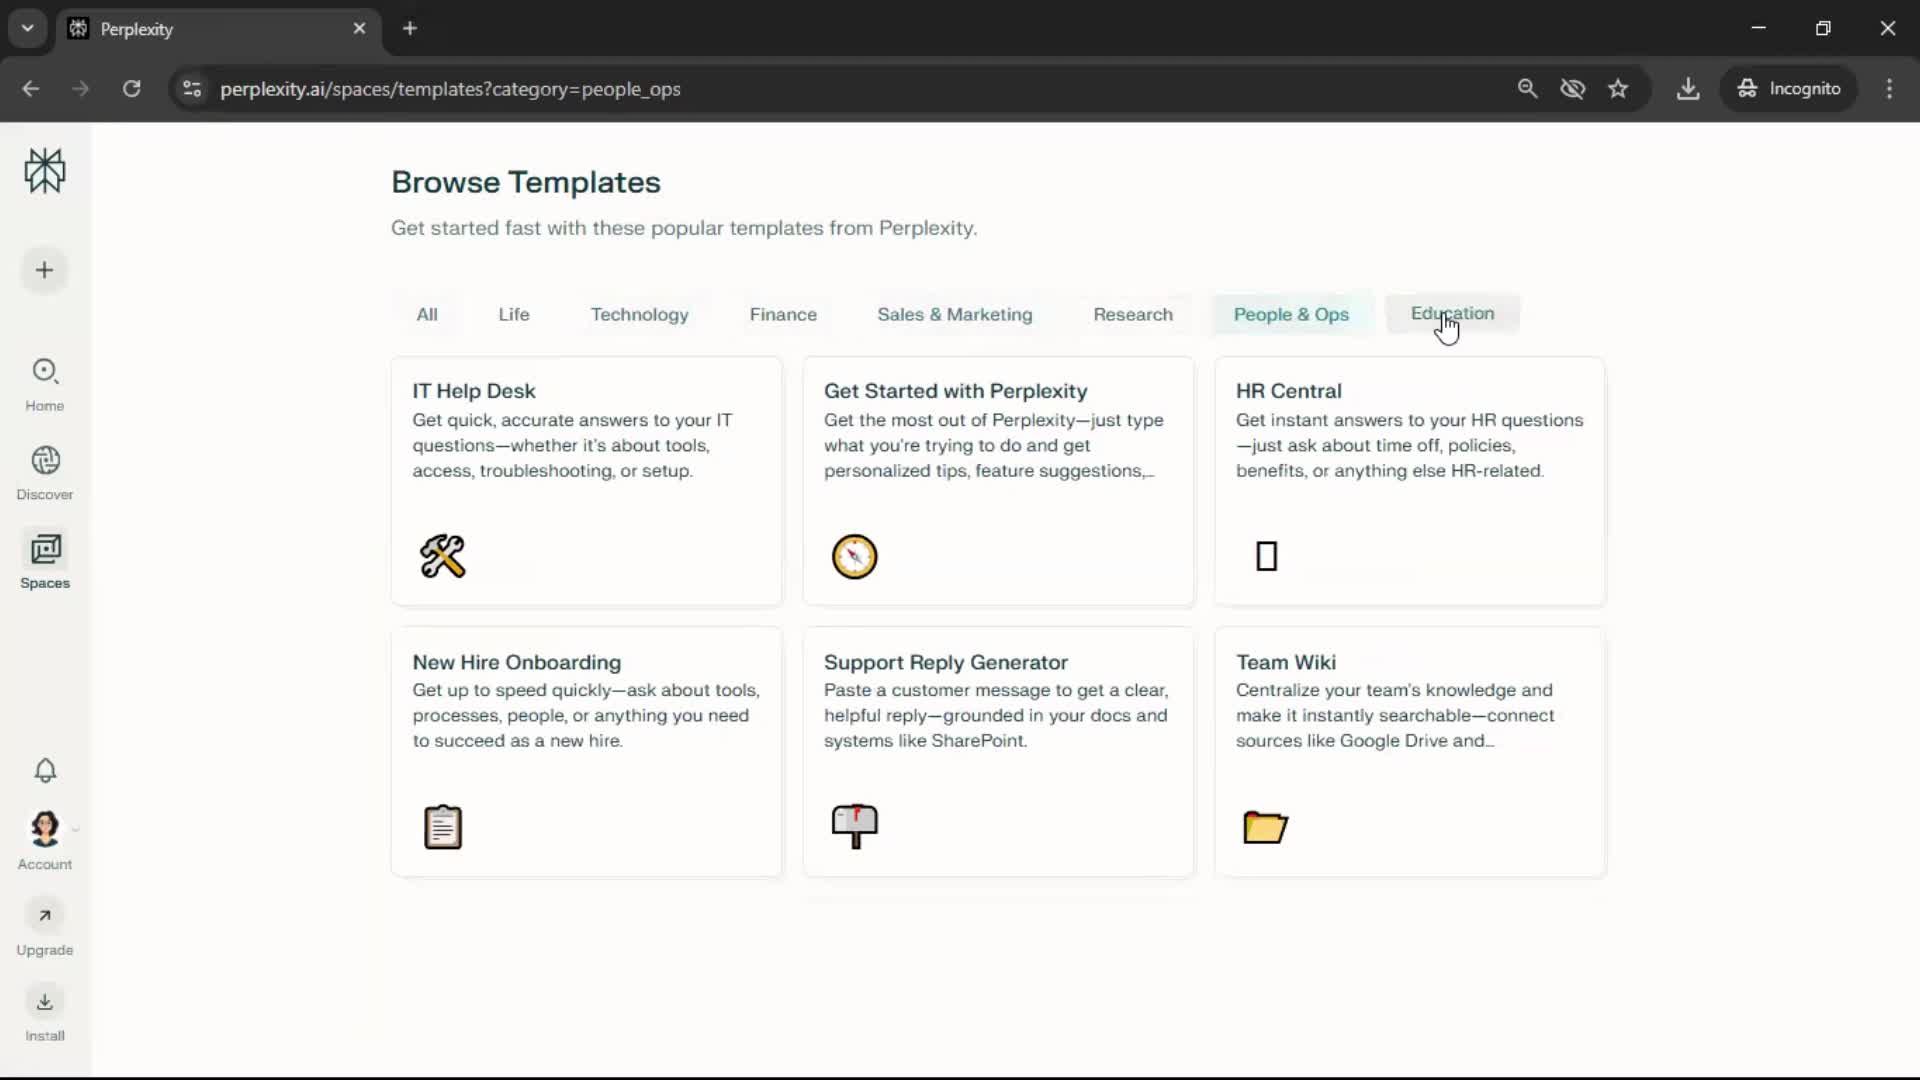The height and width of the screenshot is (1080, 1920).
Task: Go to Home in sidebar
Action: pos(45,383)
